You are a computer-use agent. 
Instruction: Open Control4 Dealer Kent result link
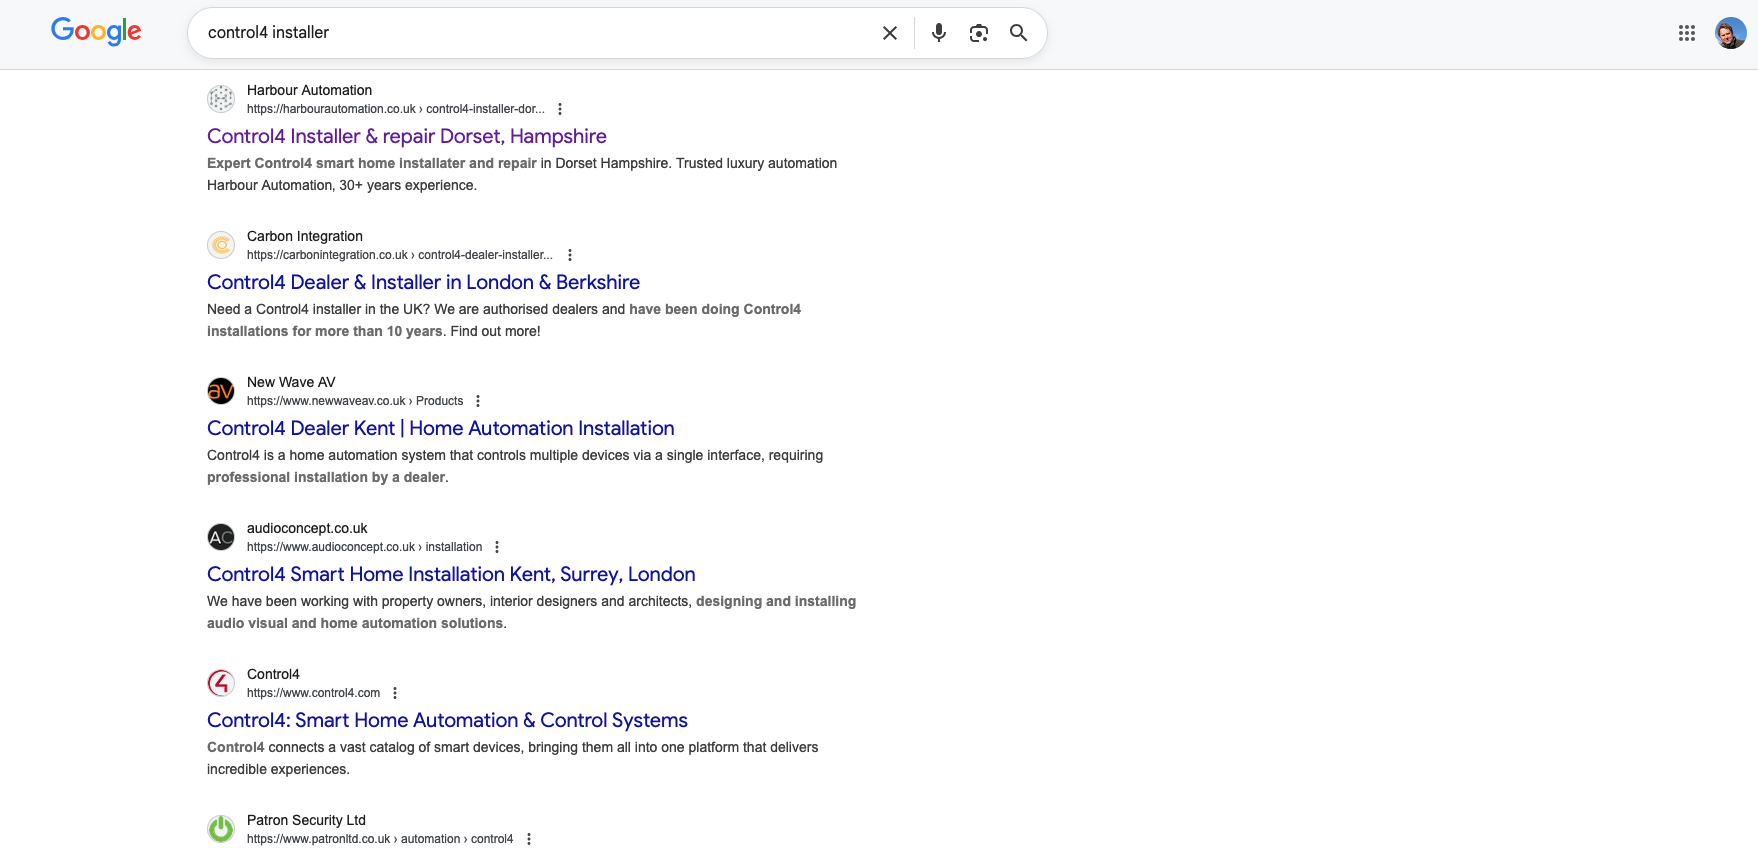pos(440,428)
